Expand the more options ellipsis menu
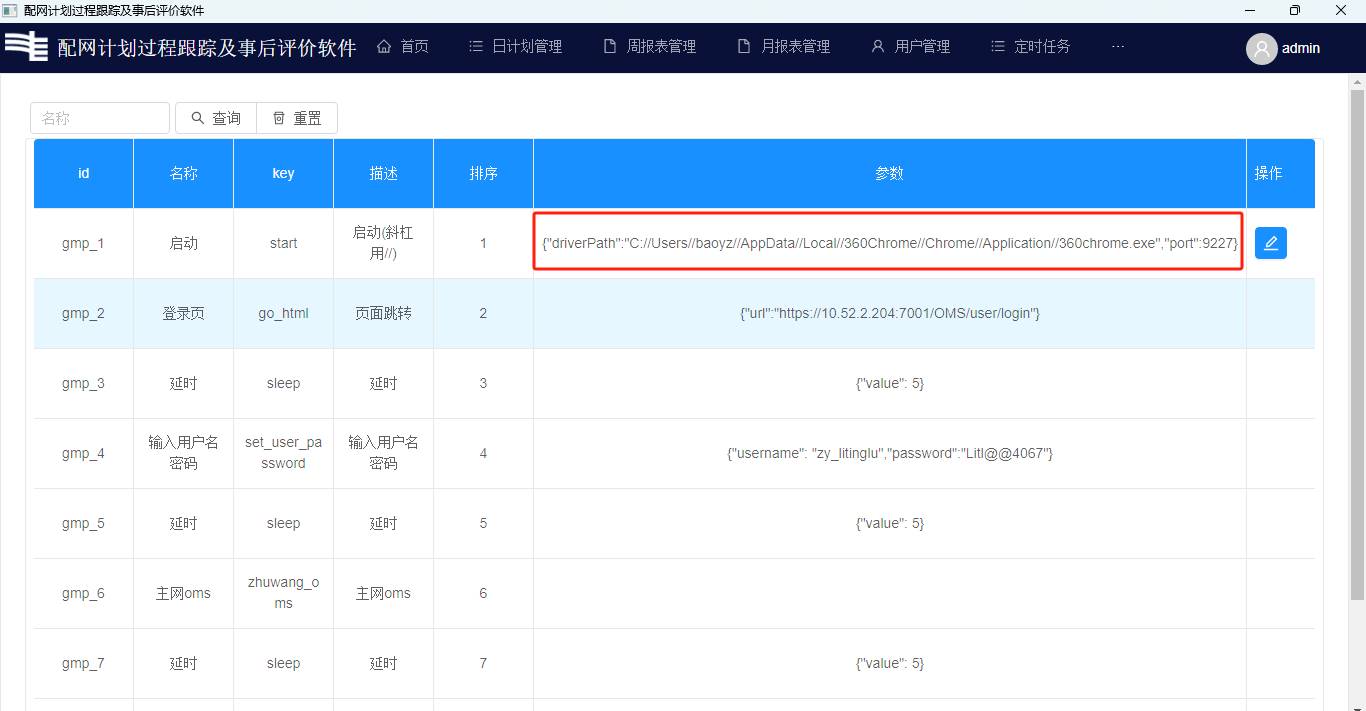The image size is (1366, 711). click(x=1118, y=46)
